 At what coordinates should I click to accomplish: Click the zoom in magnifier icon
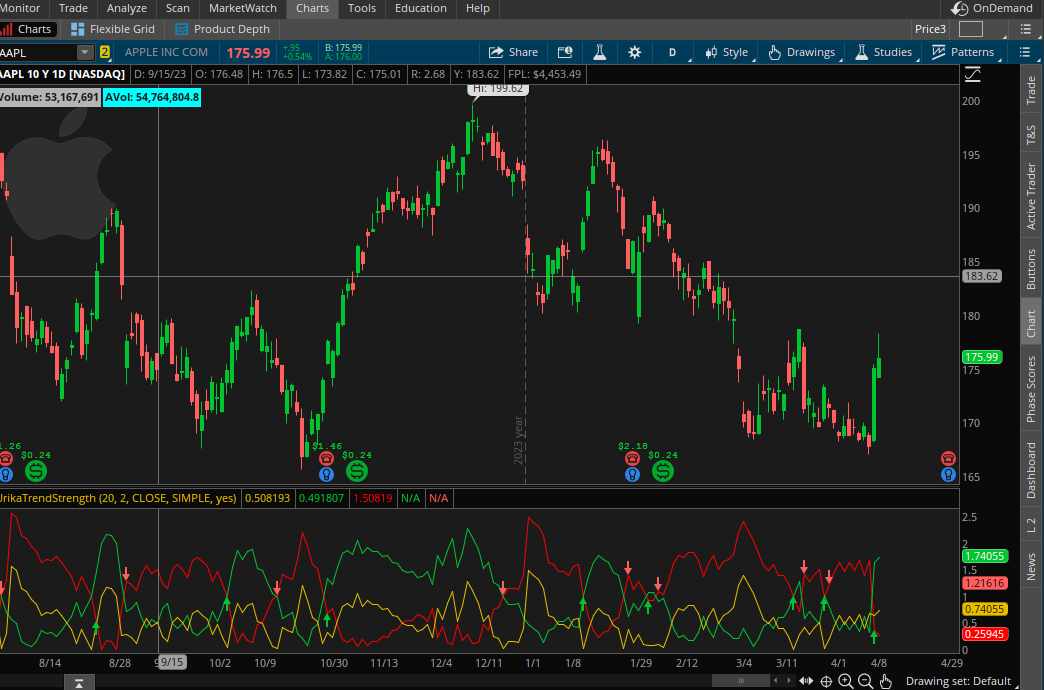pos(846,681)
